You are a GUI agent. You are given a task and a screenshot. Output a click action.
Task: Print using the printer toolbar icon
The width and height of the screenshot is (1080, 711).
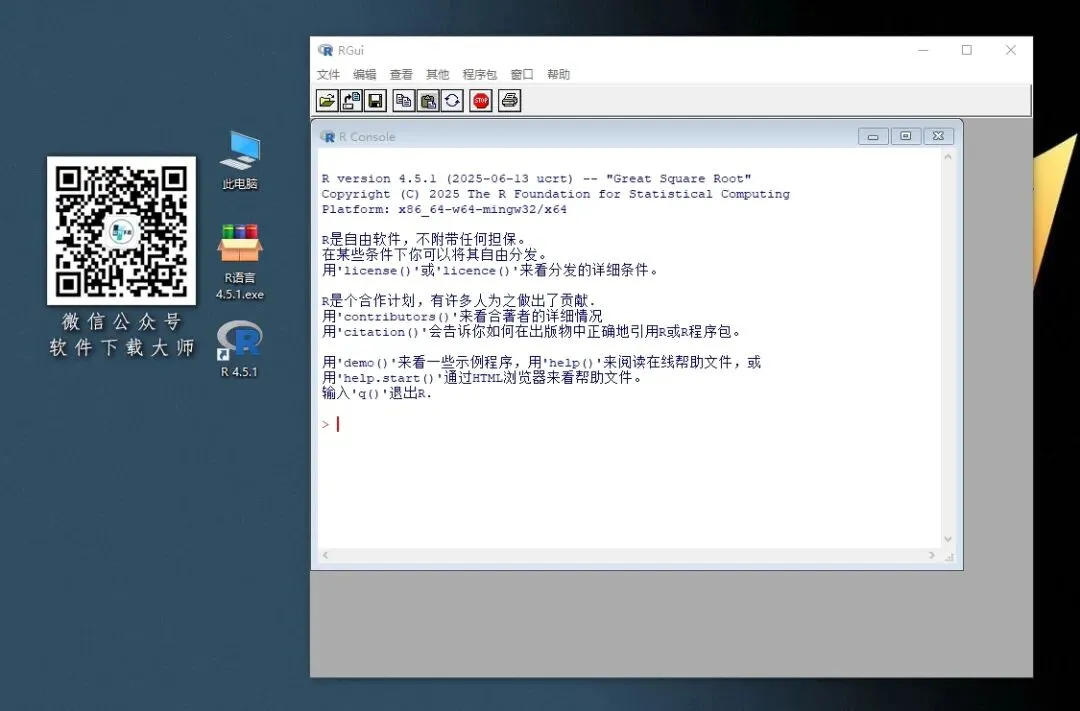[x=510, y=101]
